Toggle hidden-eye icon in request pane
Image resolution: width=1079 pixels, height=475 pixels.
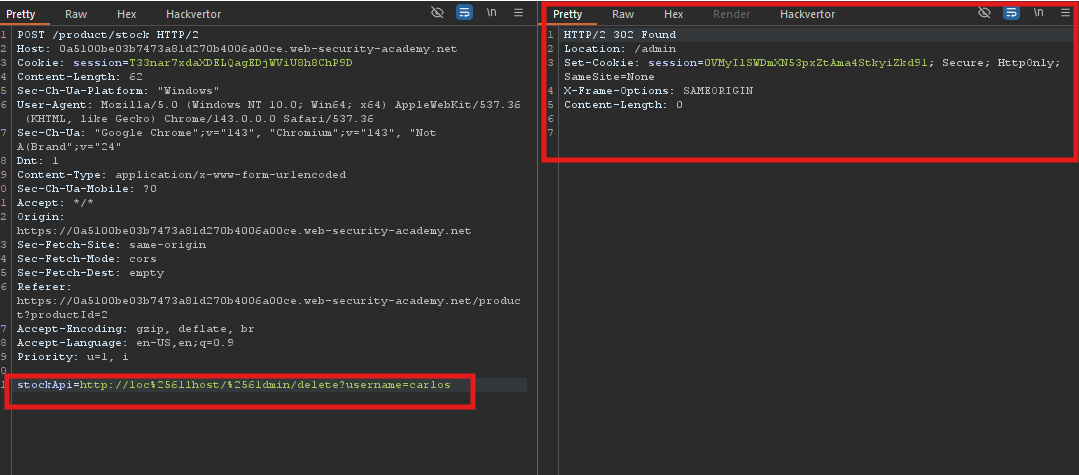pos(437,12)
